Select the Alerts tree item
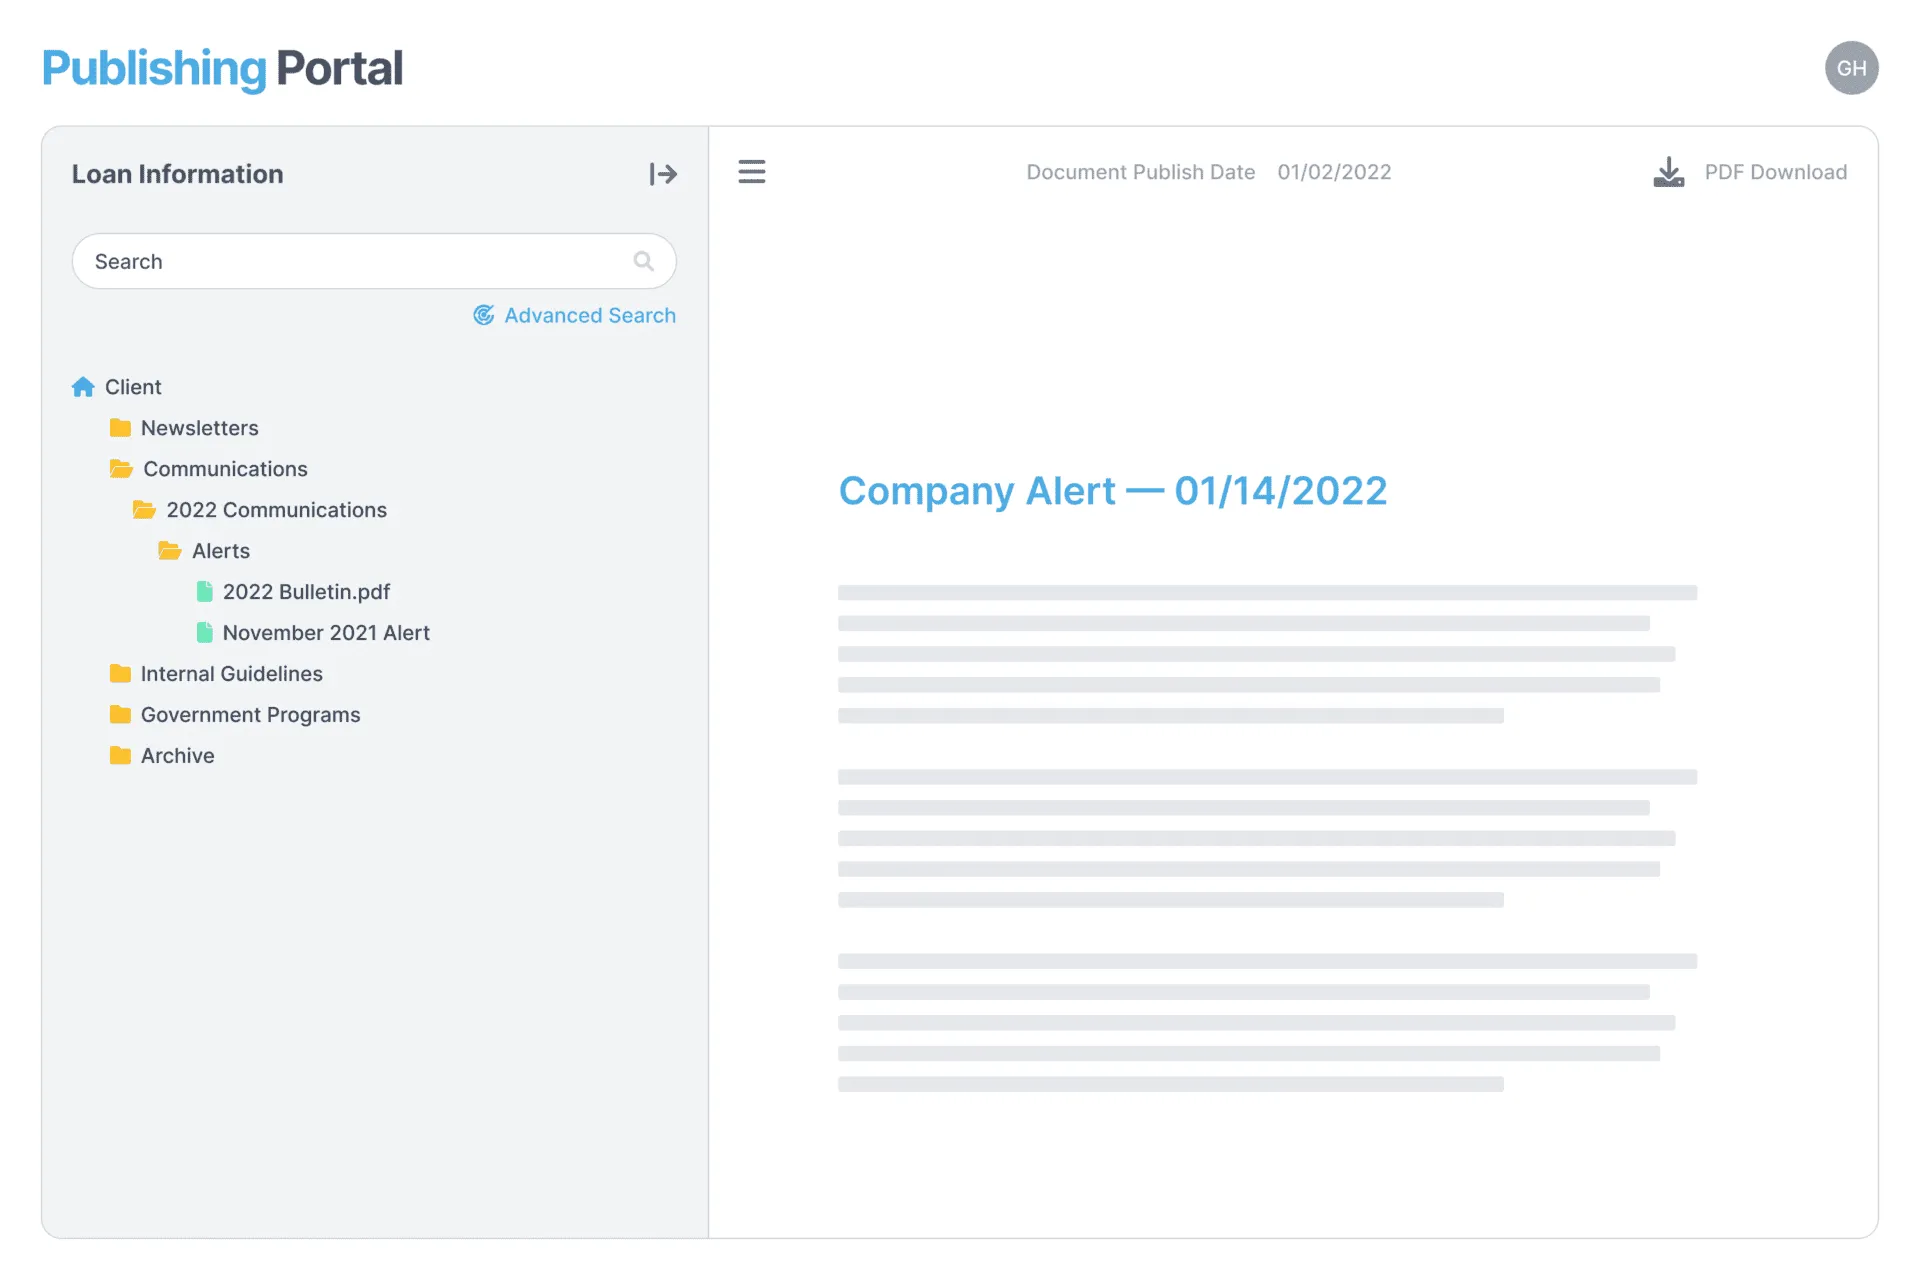 [221, 551]
